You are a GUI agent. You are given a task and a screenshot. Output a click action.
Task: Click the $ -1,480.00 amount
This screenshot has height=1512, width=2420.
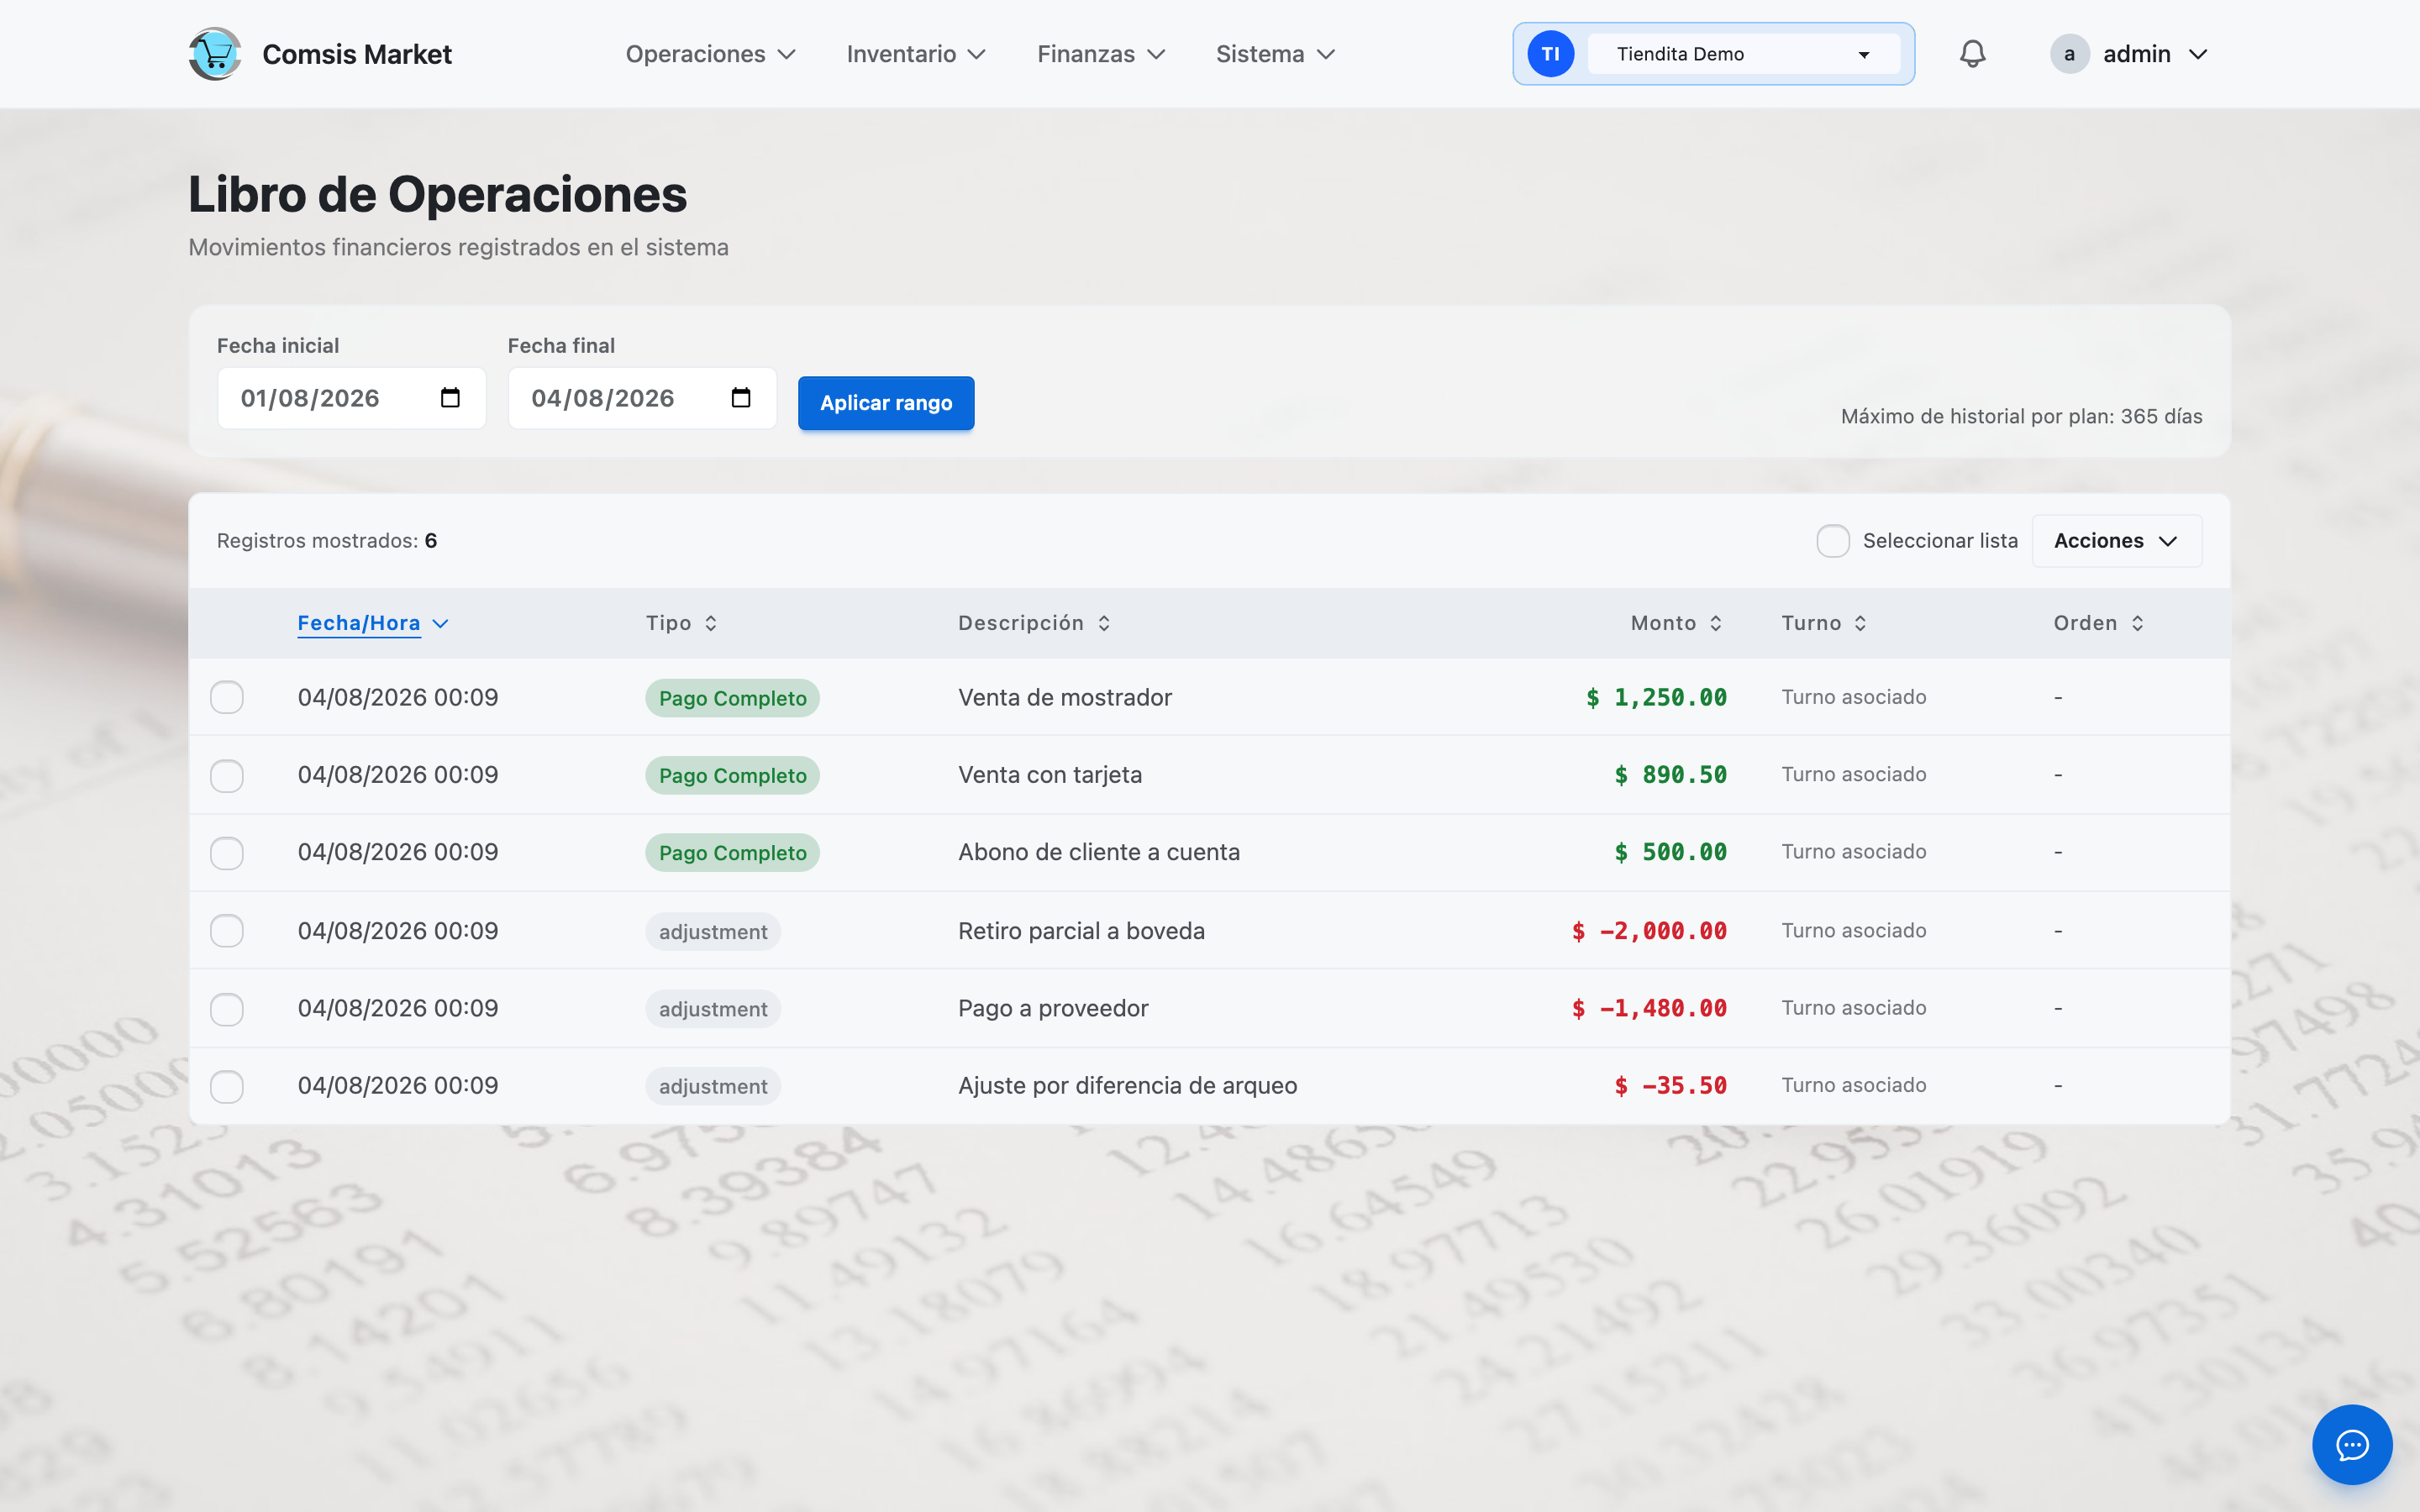tap(1649, 1008)
